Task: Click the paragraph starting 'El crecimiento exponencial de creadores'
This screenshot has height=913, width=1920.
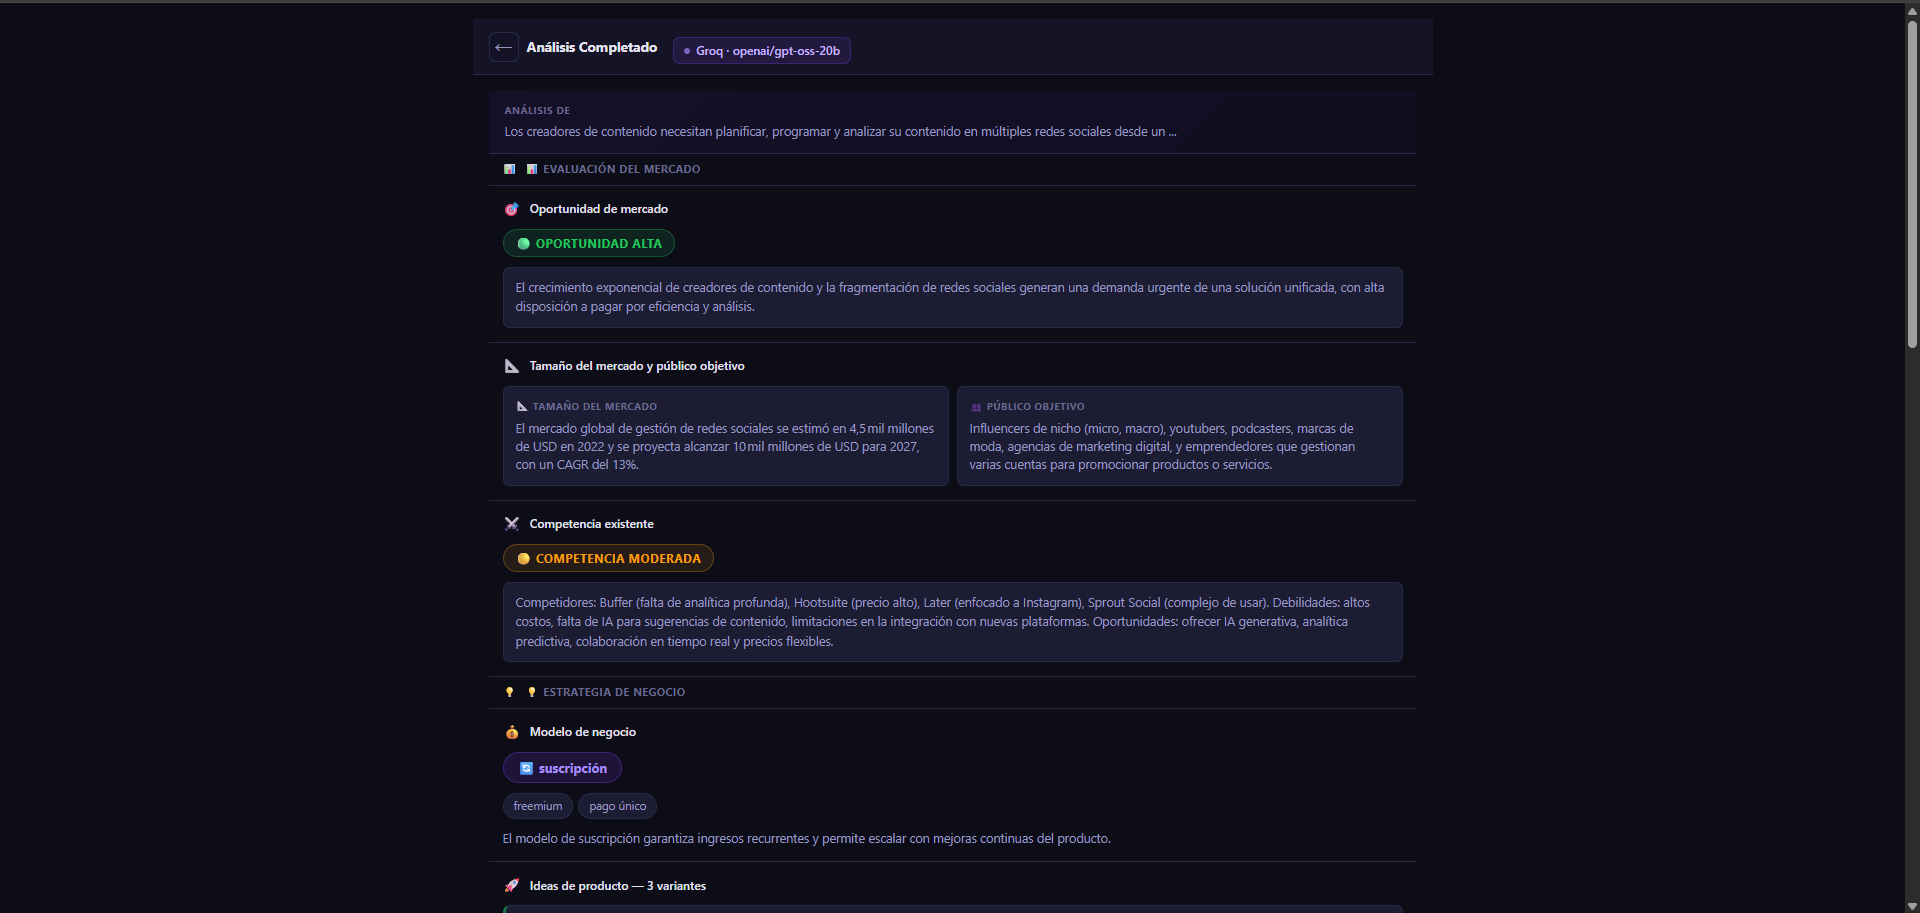Action: pos(950,297)
